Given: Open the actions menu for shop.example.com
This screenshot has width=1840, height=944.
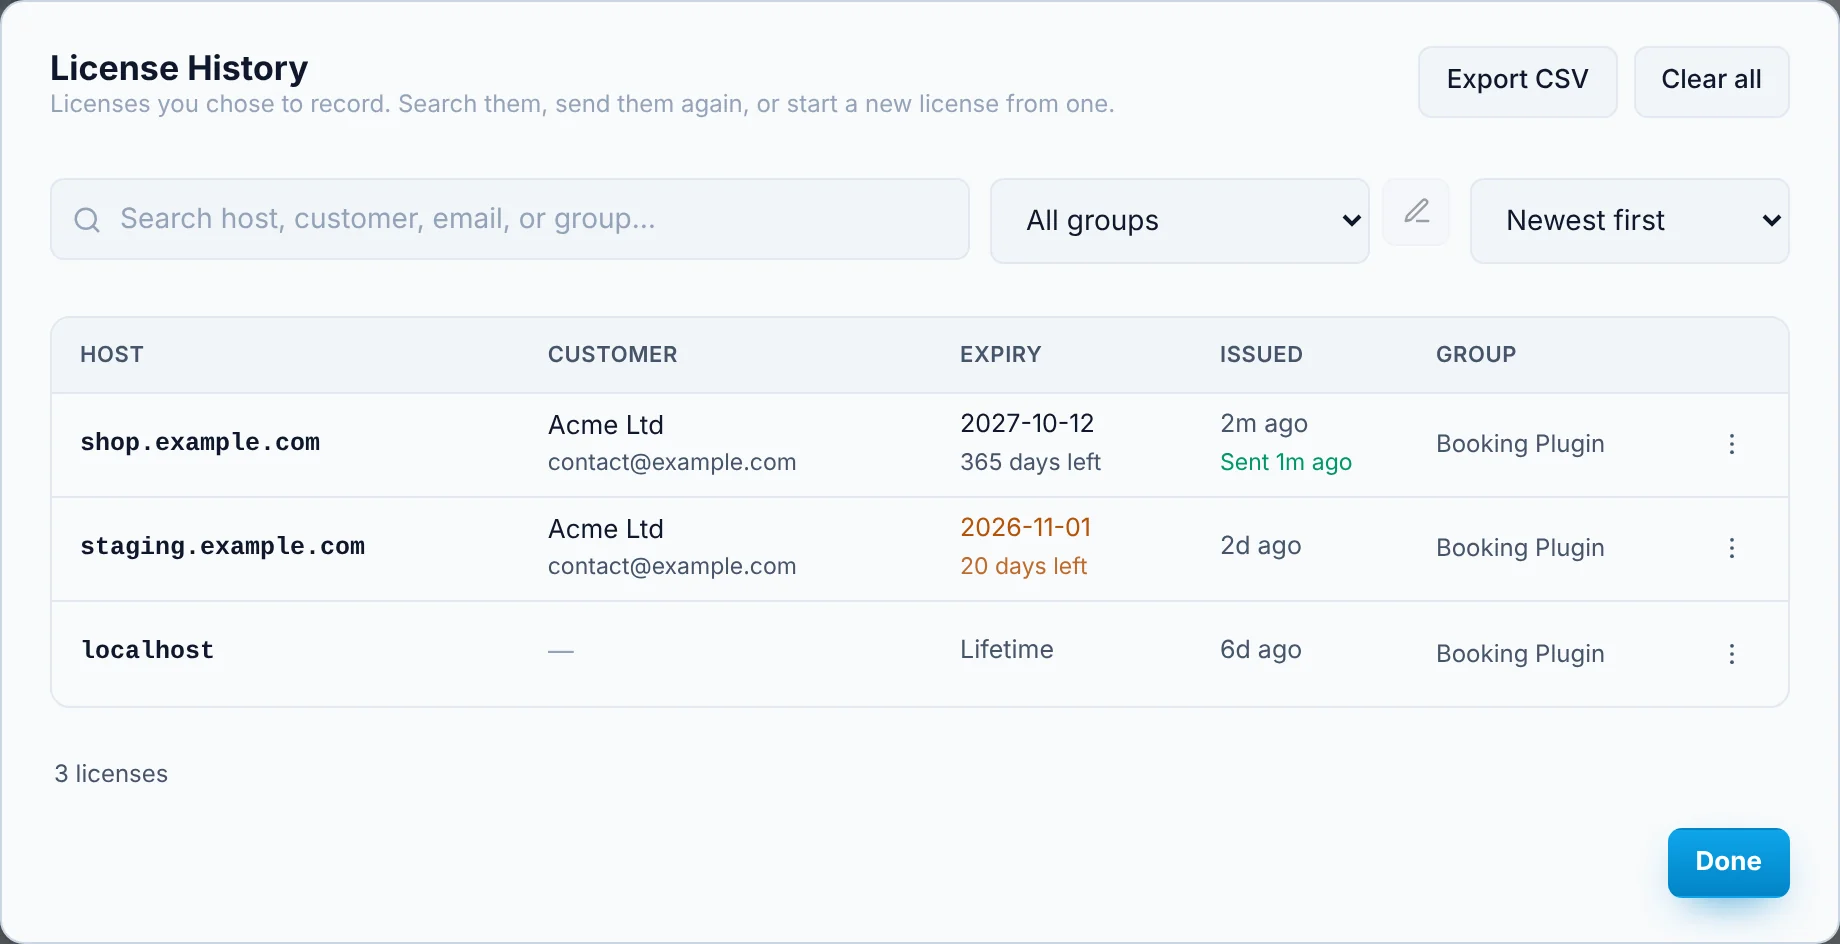Looking at the screenshot, I should [x=1732, y=444].
